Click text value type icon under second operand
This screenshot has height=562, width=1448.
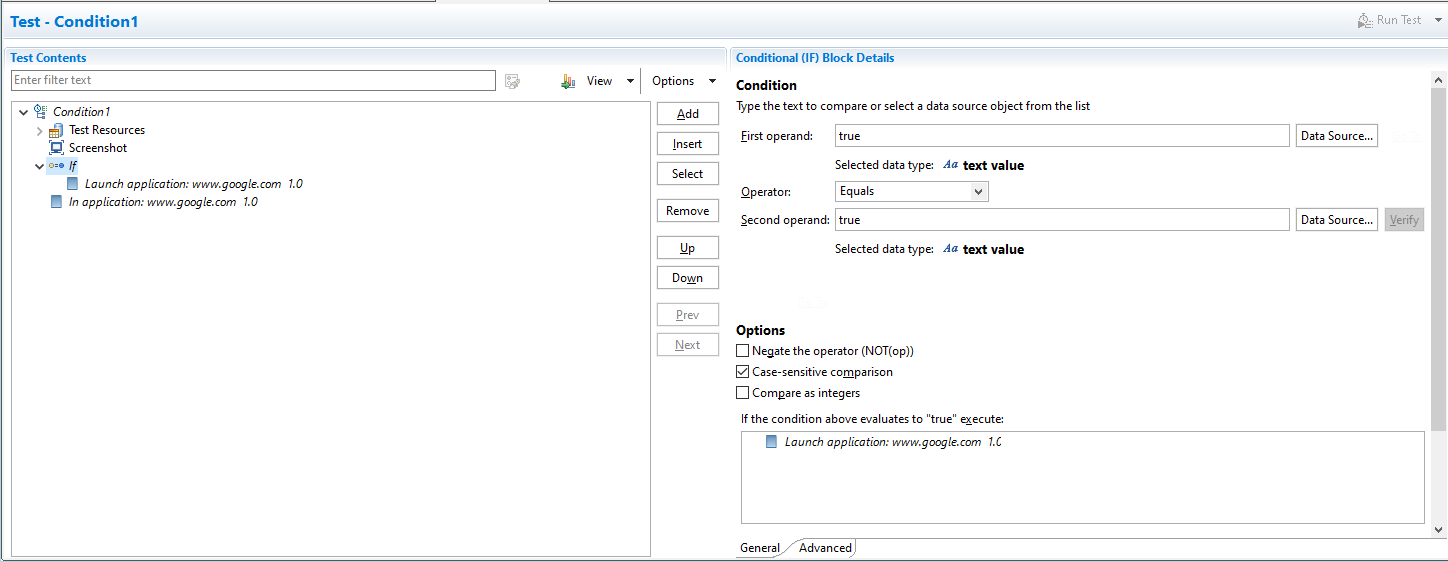tap(950, 249)
